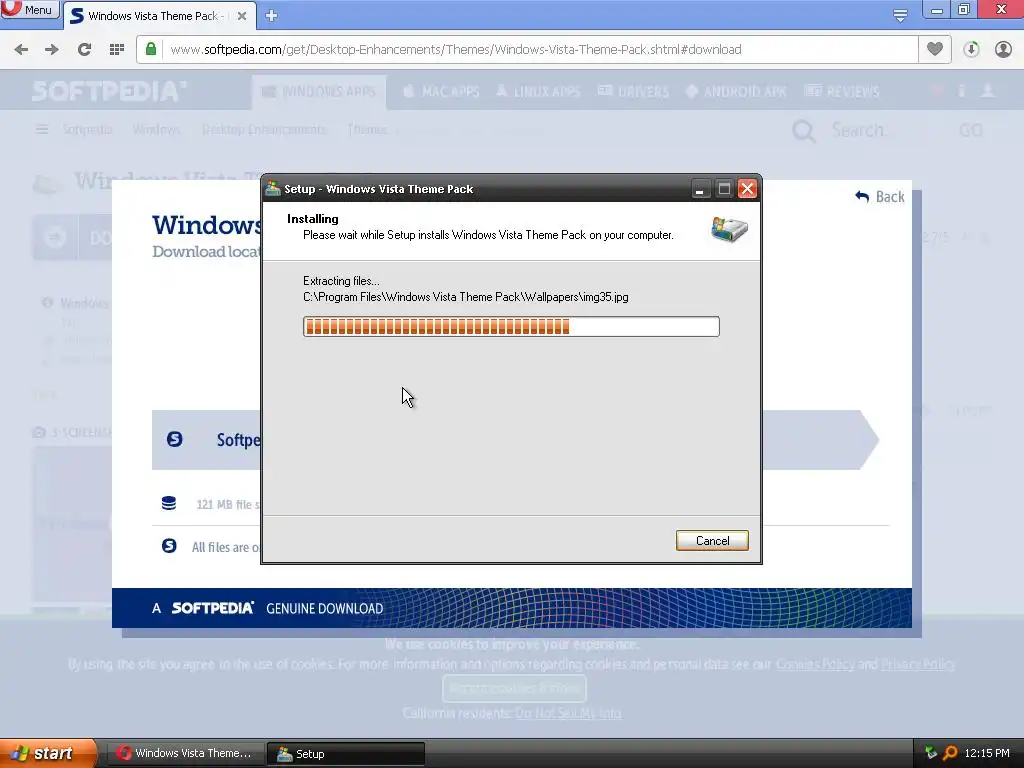The width and height of the screenshot is (1024, 768).
Task: Open the Speed Dial grid
Action: point(117,50)
